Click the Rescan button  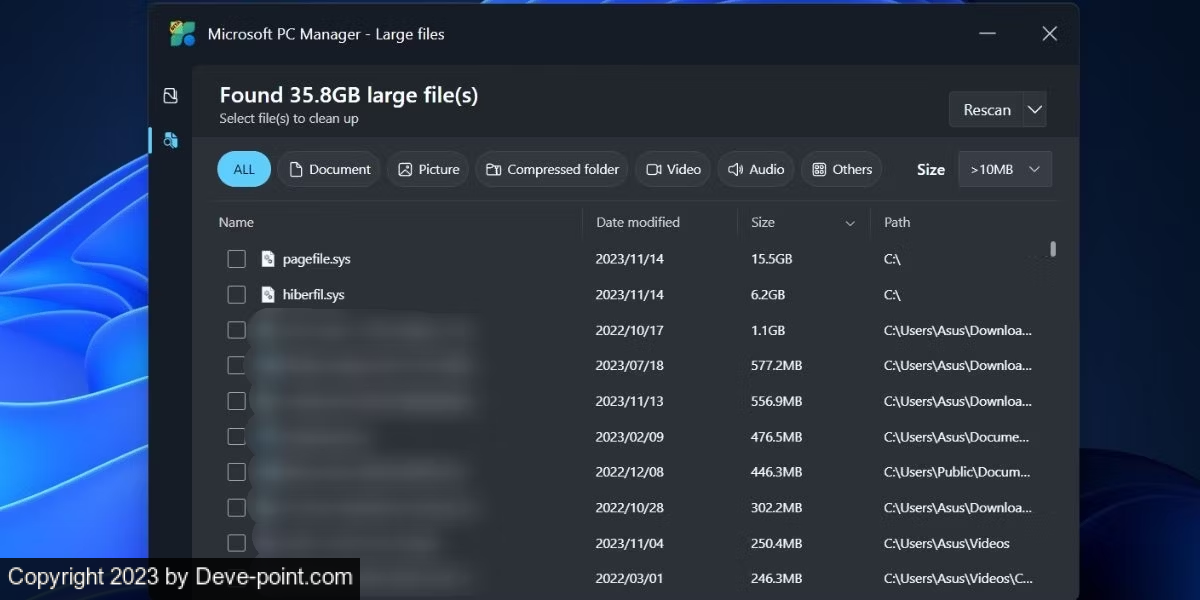[986, 110]
